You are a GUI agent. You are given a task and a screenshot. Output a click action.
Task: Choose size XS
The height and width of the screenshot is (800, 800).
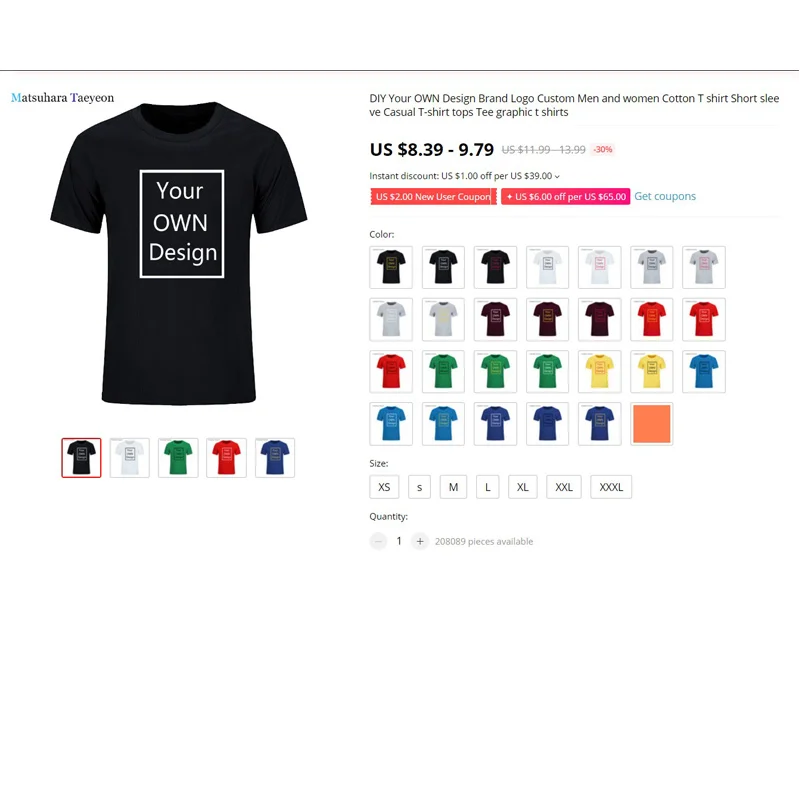click(384, 487)
